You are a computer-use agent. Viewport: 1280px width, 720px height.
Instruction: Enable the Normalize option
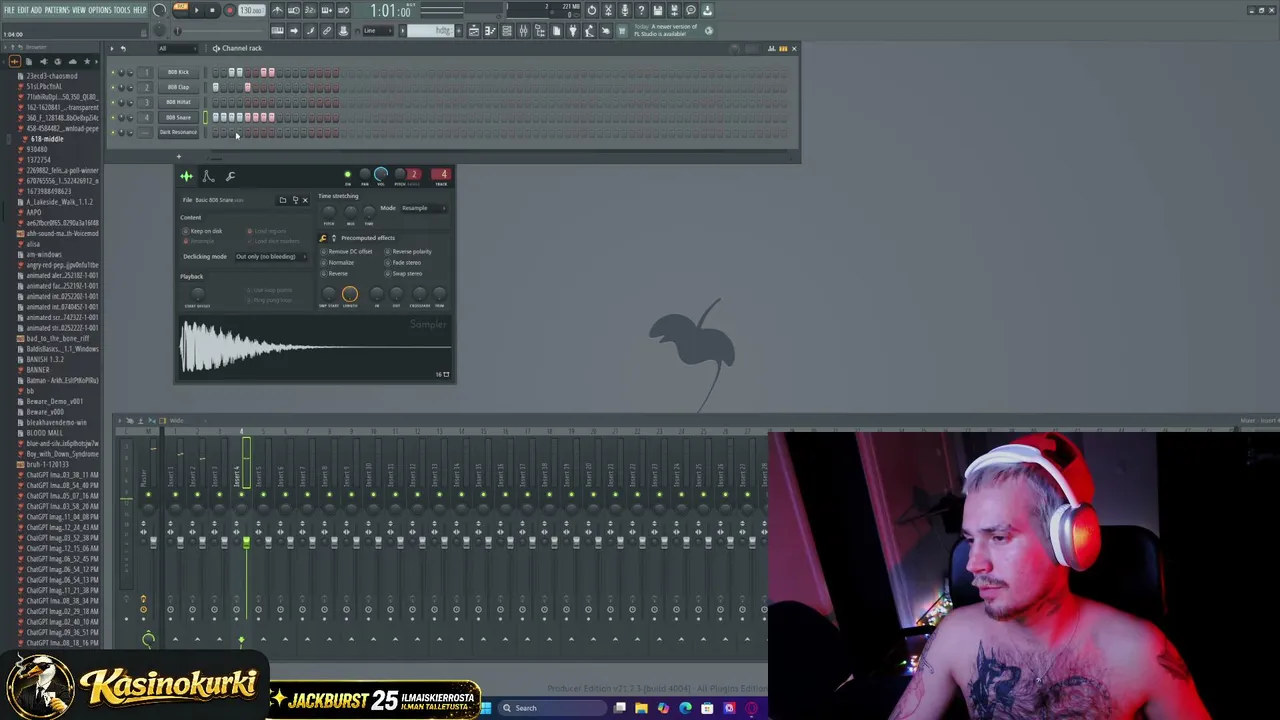tap(338, 262)
